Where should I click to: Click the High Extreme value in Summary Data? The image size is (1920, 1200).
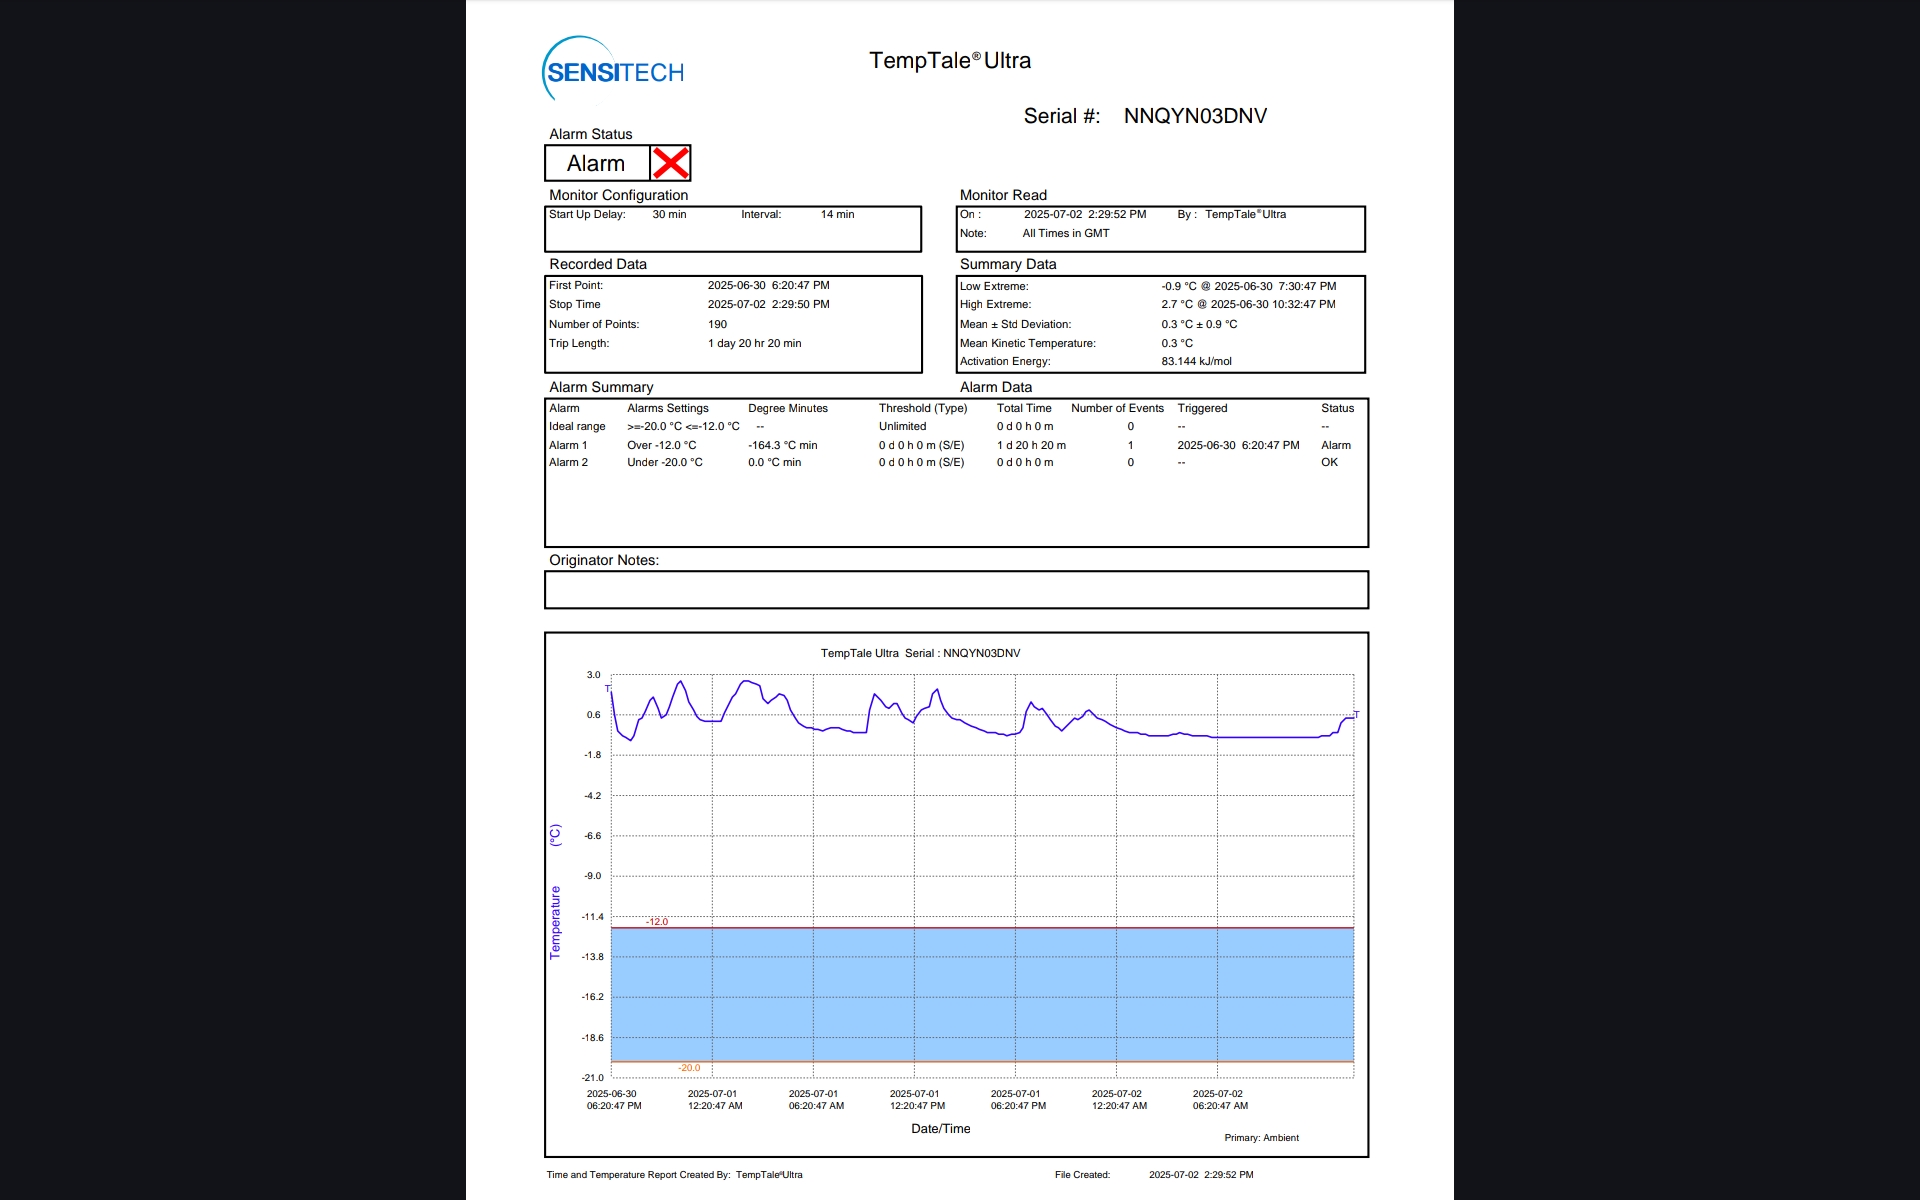1248,304
